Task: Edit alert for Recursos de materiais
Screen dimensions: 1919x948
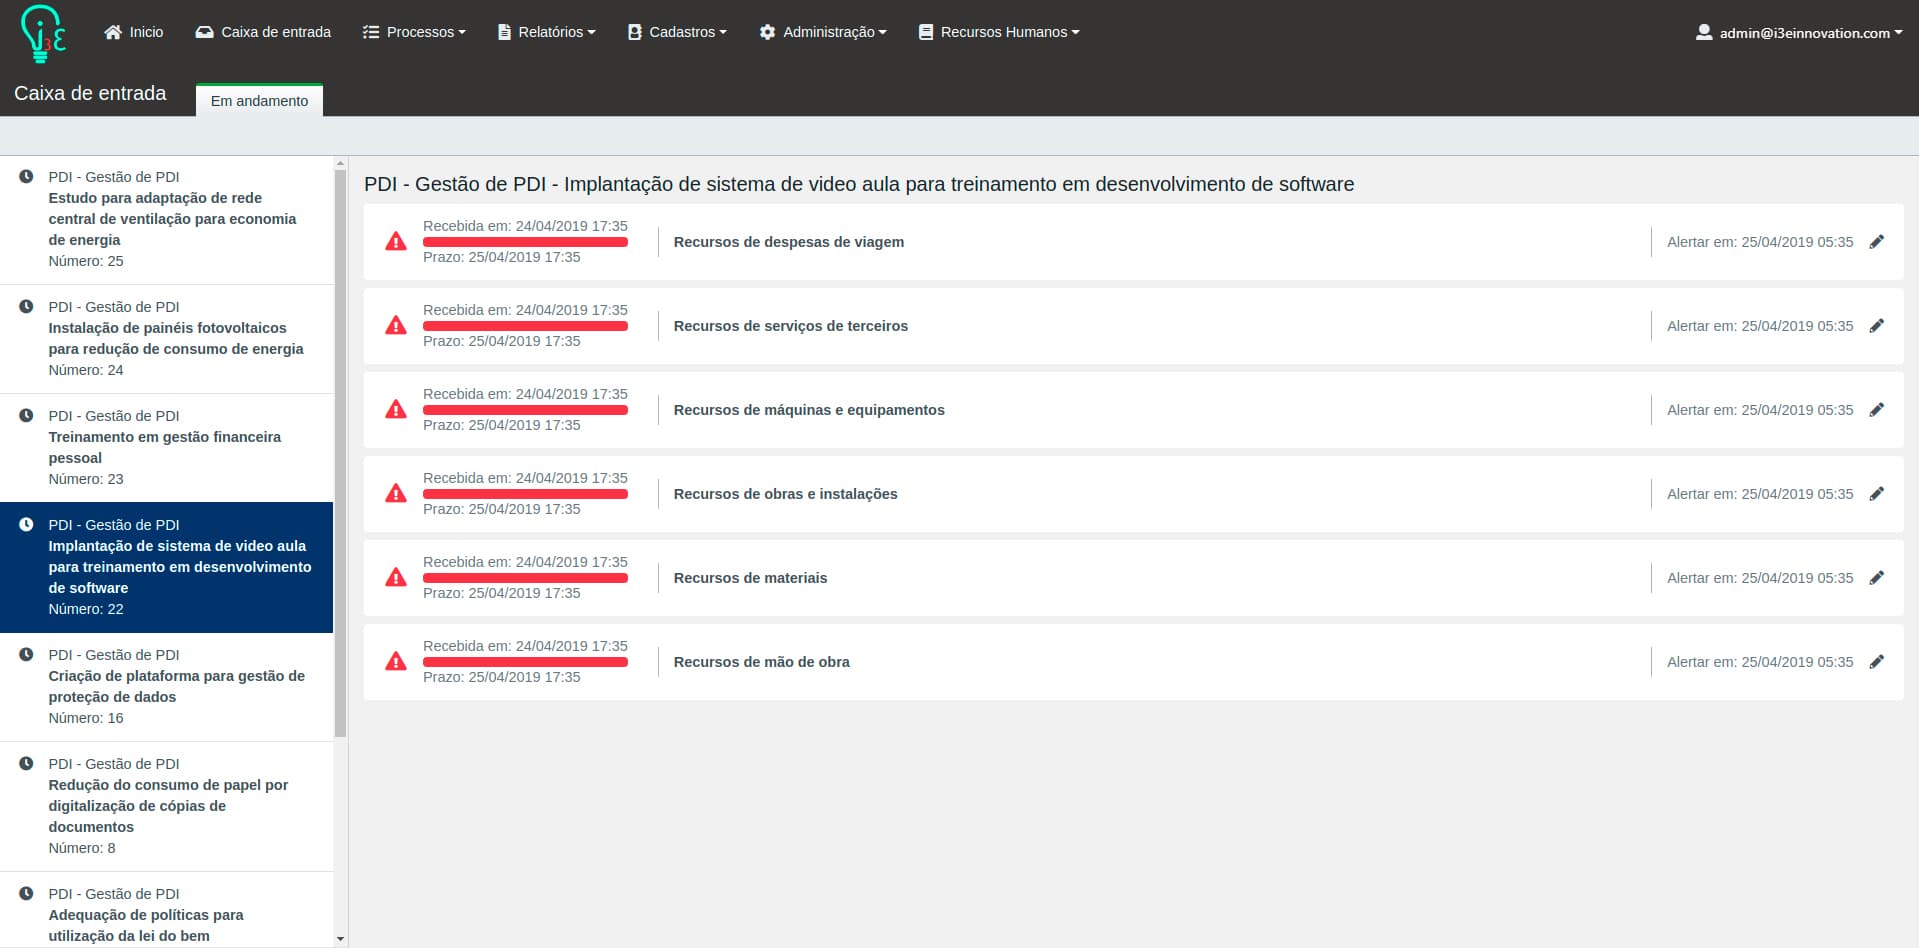Action: click(x=1877, y=578)
